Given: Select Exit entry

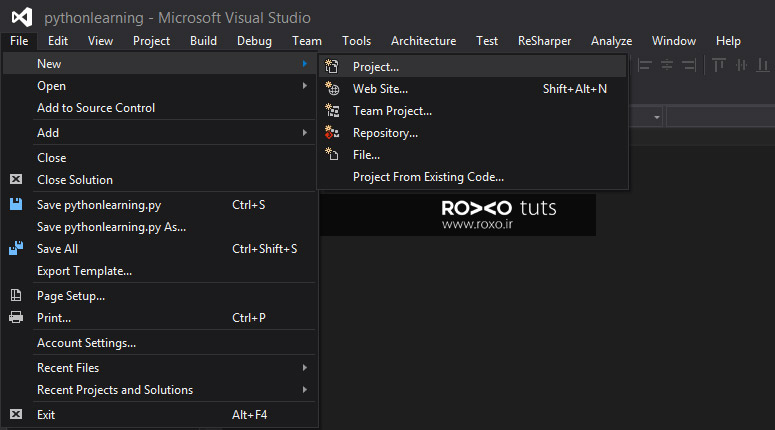Looking at the screenshot, I should click(x=159, y=415).
